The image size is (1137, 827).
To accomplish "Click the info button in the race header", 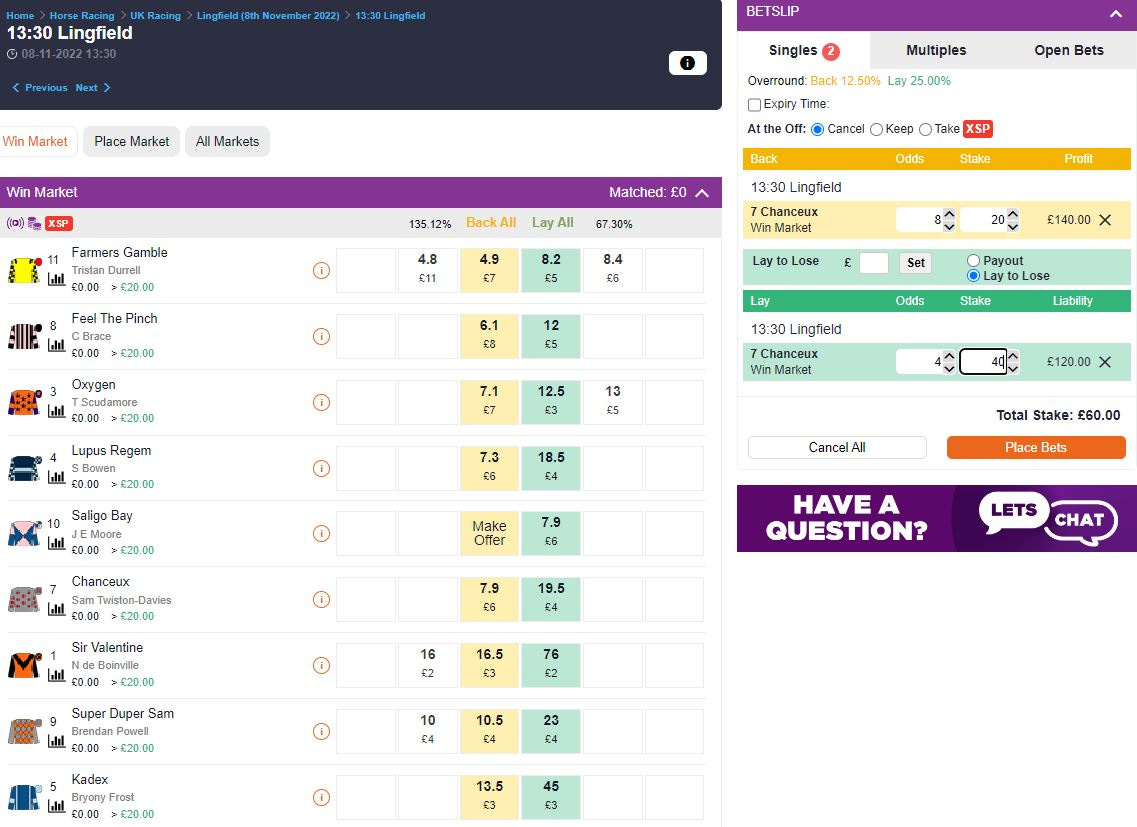I will pyautogui.click(x=687, y=62).
